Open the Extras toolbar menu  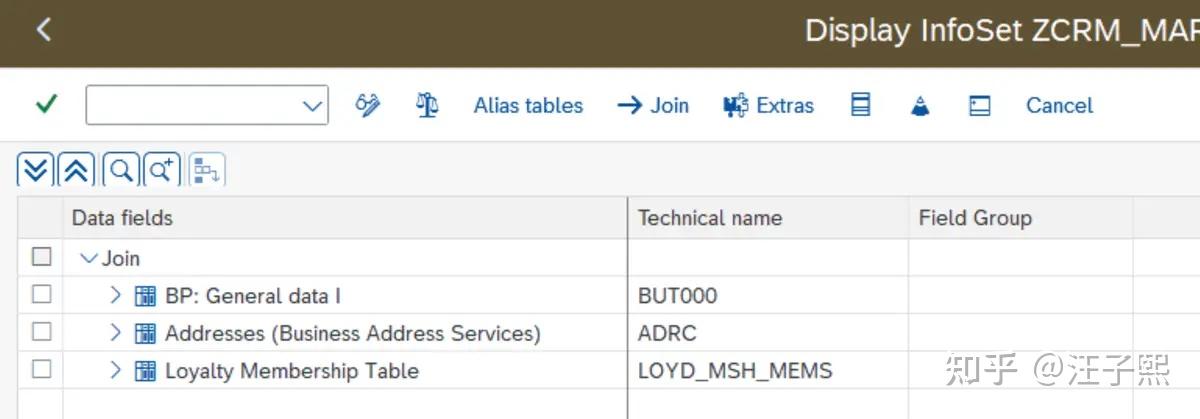768,105
